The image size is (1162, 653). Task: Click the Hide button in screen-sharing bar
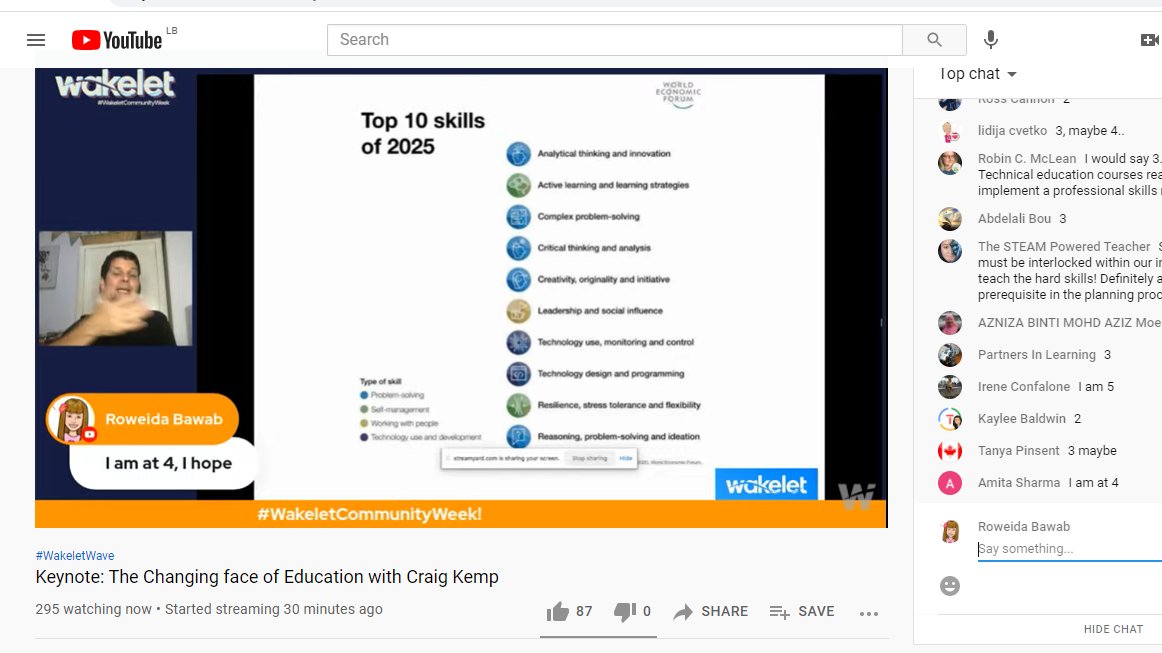[x=626, y=458]
